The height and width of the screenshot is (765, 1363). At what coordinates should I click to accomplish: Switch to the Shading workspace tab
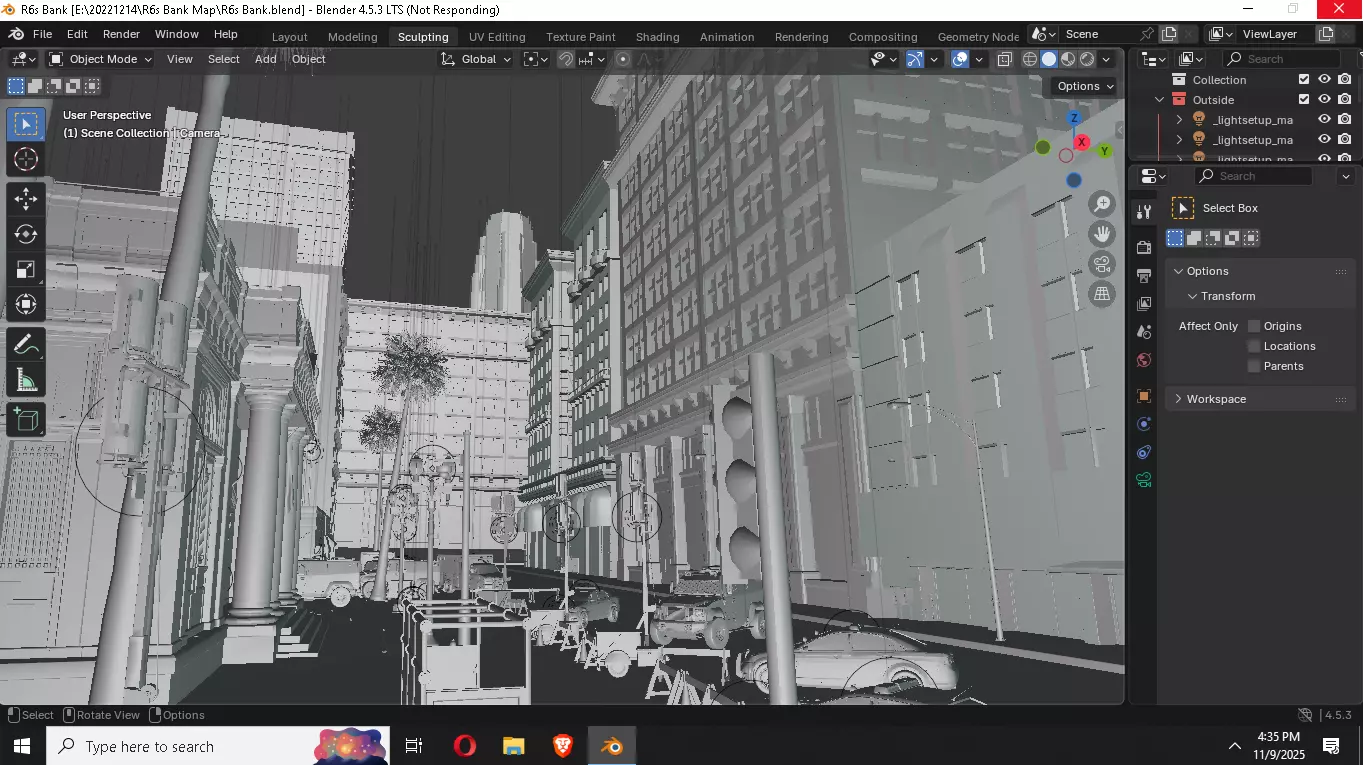click(658, 37)
